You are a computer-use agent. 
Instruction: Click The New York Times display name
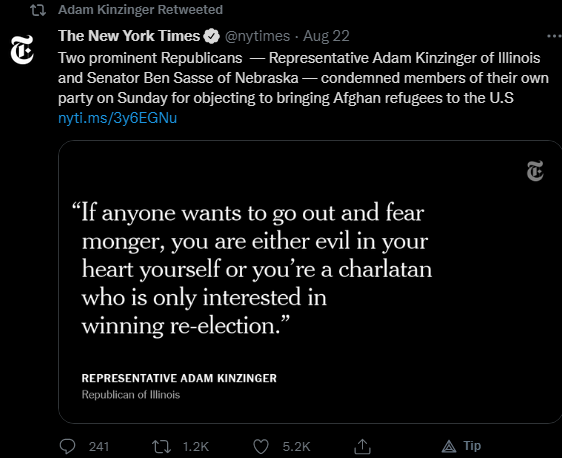pyautogui.click(x=129, y=36)
